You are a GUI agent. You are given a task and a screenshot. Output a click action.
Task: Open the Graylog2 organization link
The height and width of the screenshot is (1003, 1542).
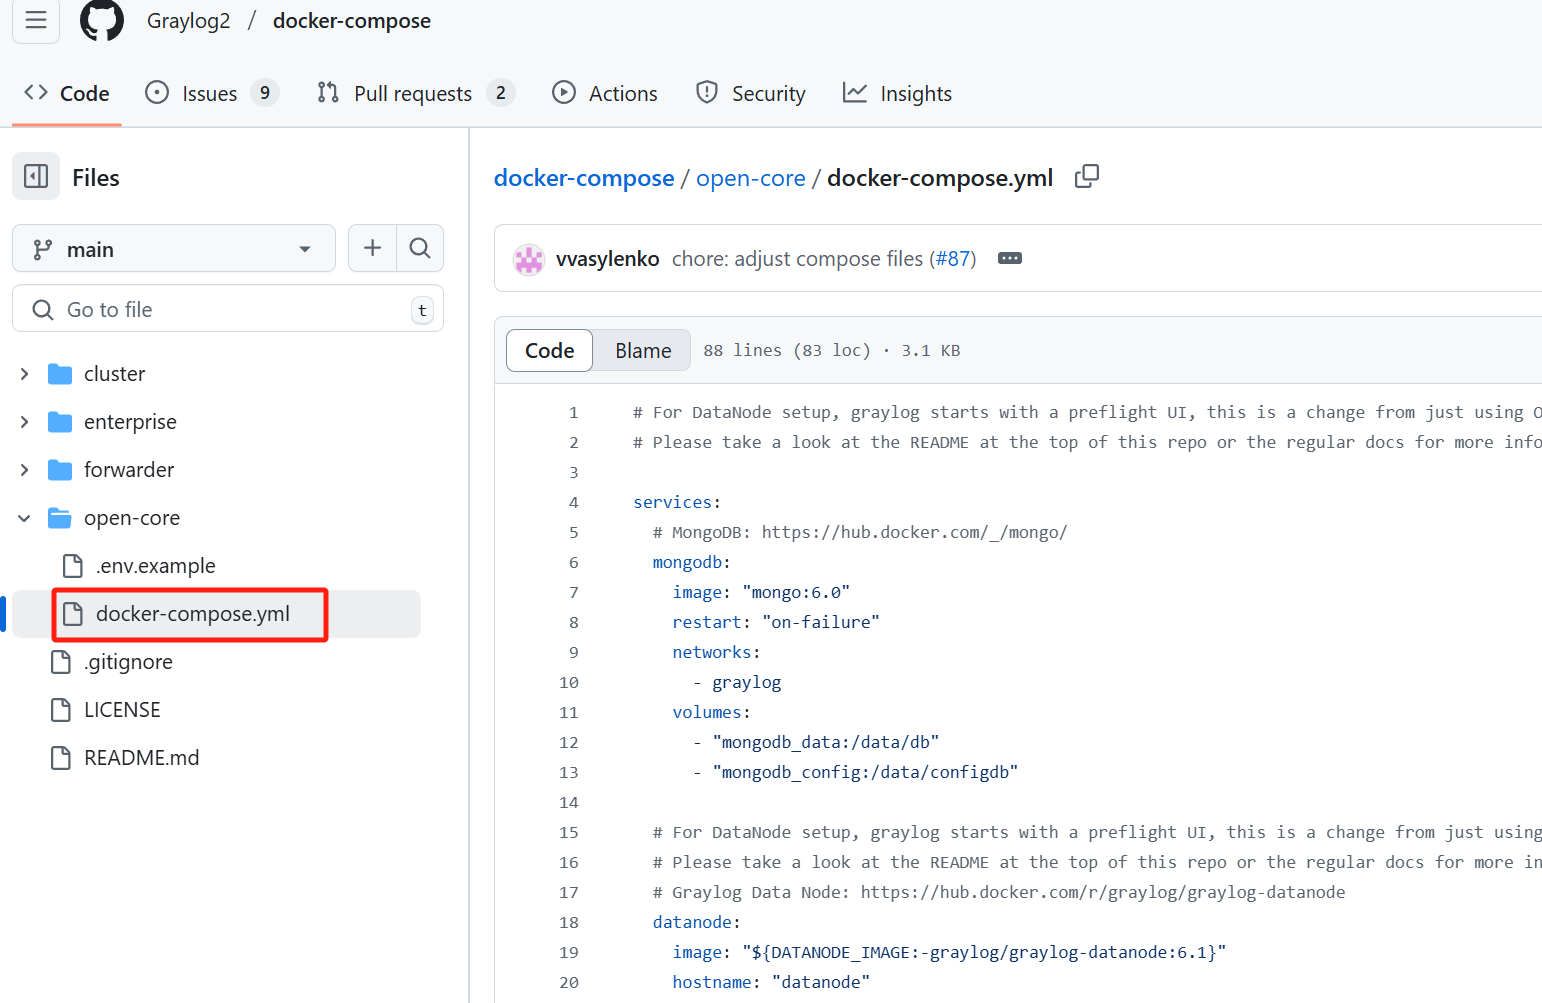[188, 21]
